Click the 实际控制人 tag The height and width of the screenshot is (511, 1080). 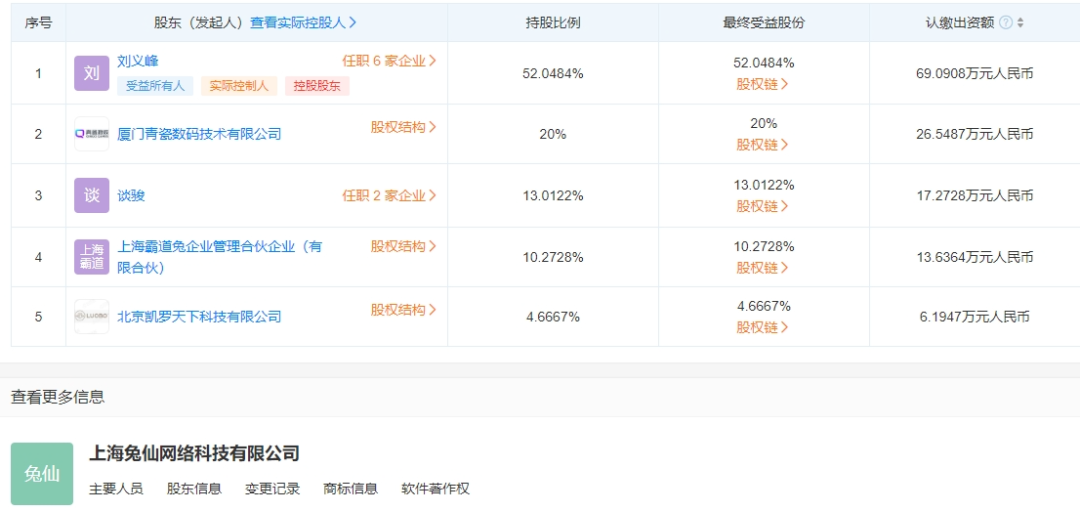(x=239, y=86)
